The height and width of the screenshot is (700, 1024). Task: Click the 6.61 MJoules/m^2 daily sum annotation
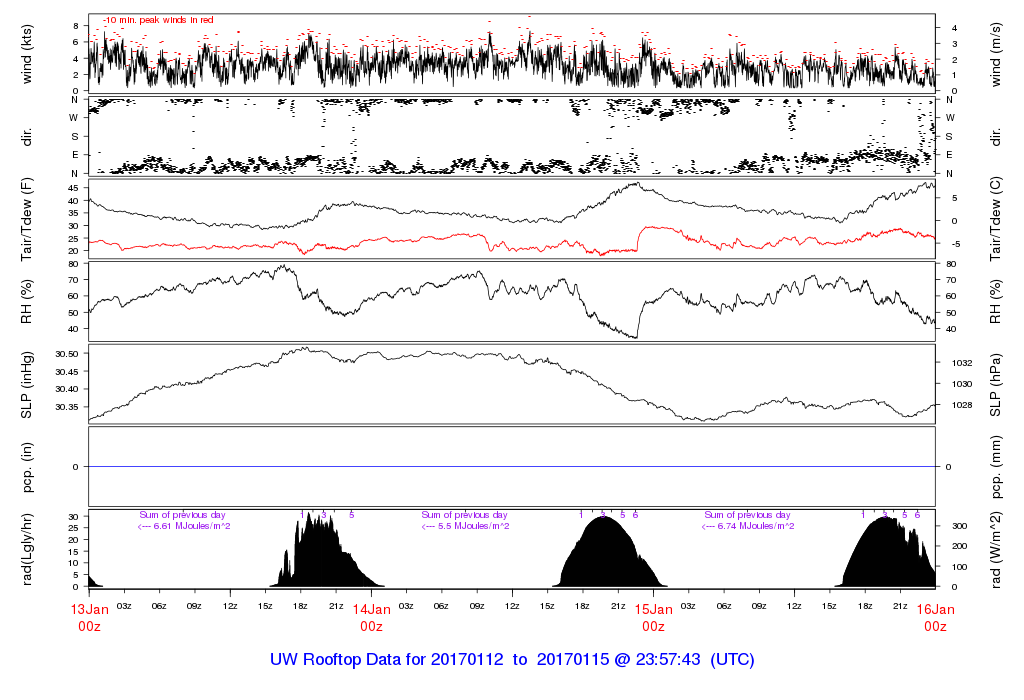click(x=184, y=526)
